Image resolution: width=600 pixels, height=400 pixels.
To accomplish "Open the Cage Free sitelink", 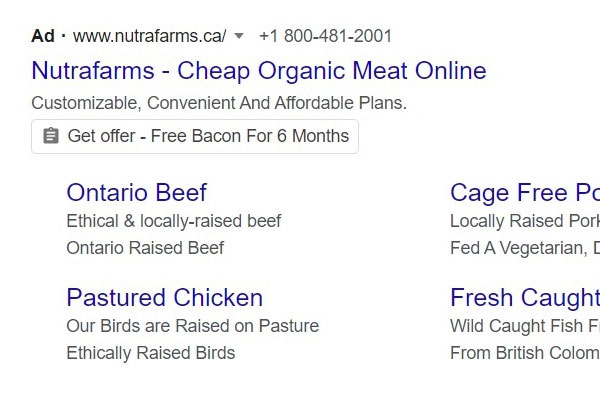I will pyautogui.click(x=524, y=193).
